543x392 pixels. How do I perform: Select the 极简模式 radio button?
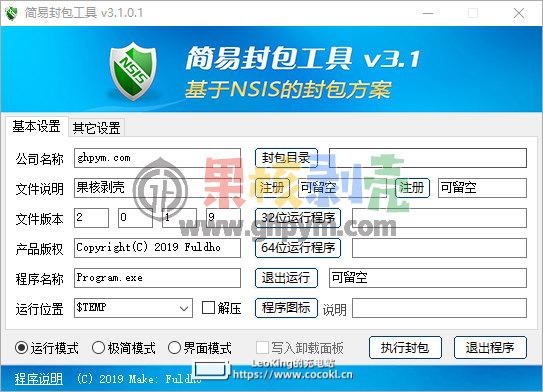124,348
